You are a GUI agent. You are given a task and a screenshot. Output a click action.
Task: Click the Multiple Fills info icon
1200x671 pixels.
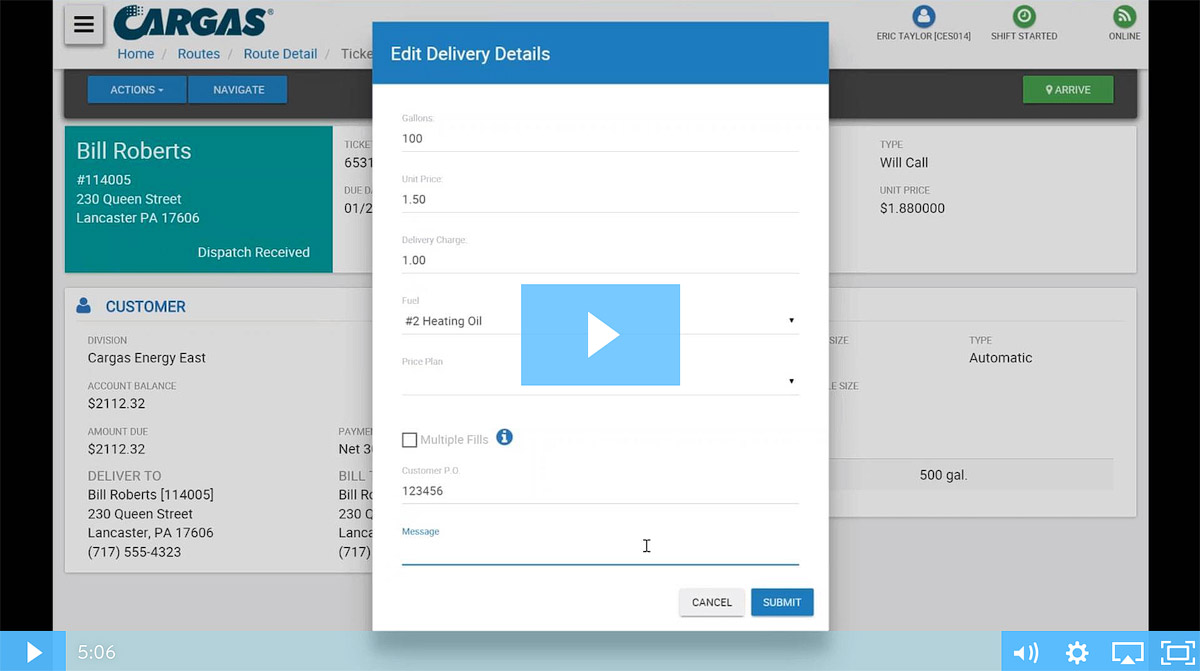[x=505, y=437]
